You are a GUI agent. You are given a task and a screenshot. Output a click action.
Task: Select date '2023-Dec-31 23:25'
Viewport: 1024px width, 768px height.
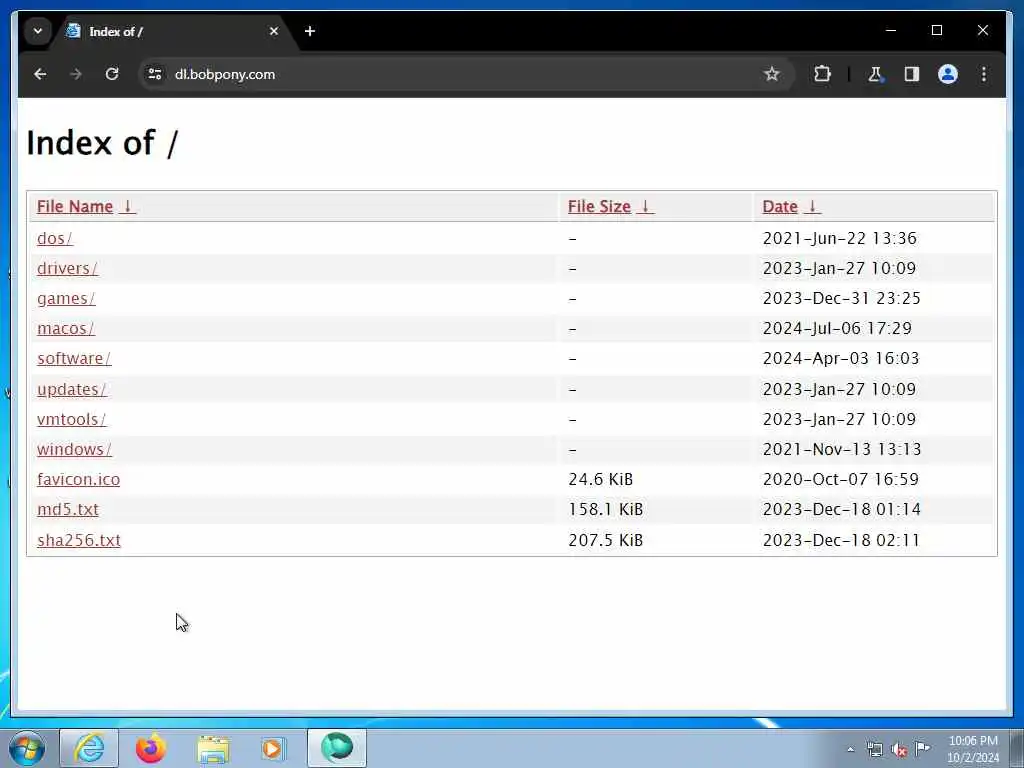click(x=842, y=298)
